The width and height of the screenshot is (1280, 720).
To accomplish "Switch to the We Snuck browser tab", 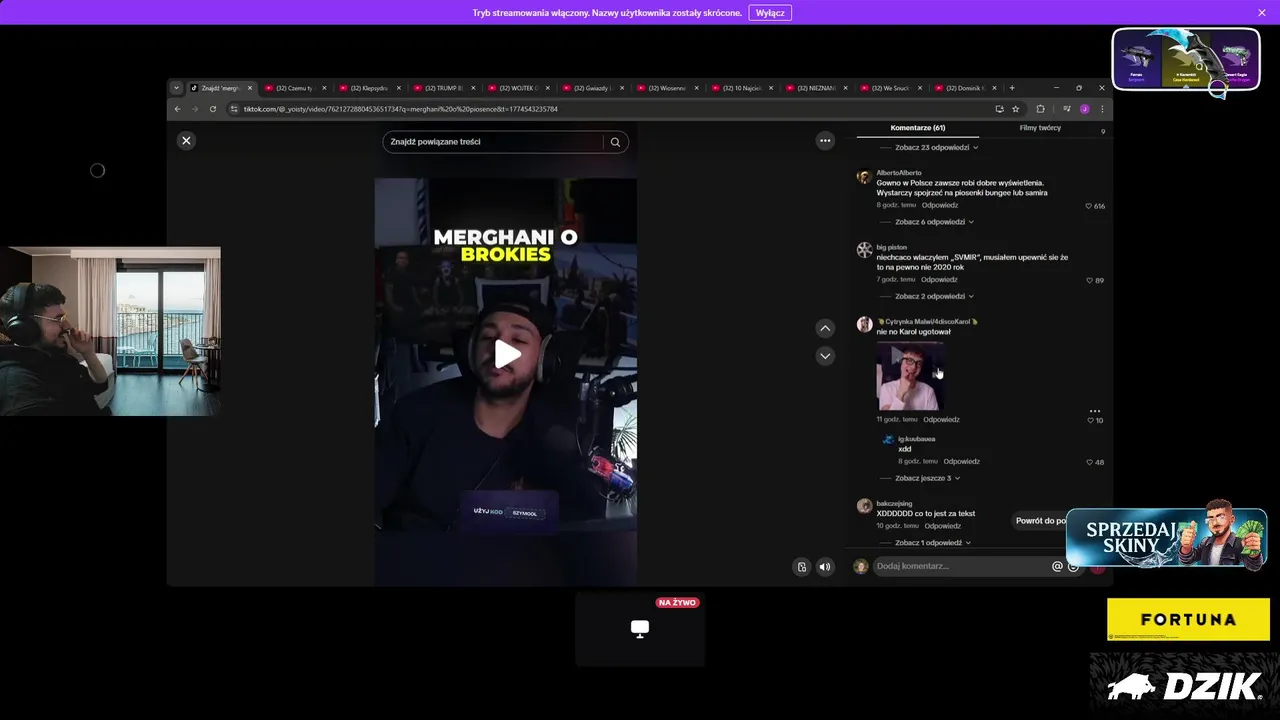I will click(x=890, y=88).
